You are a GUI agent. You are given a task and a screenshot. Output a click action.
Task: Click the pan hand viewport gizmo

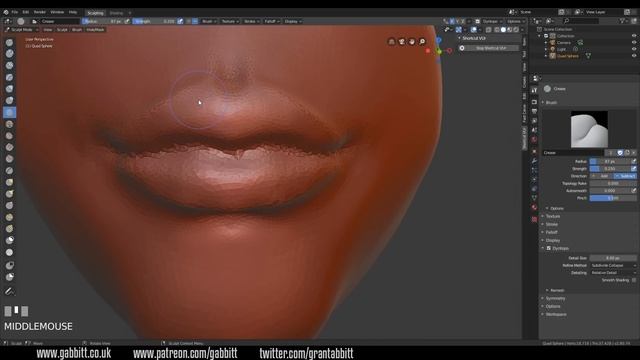[x=412, y=42]
